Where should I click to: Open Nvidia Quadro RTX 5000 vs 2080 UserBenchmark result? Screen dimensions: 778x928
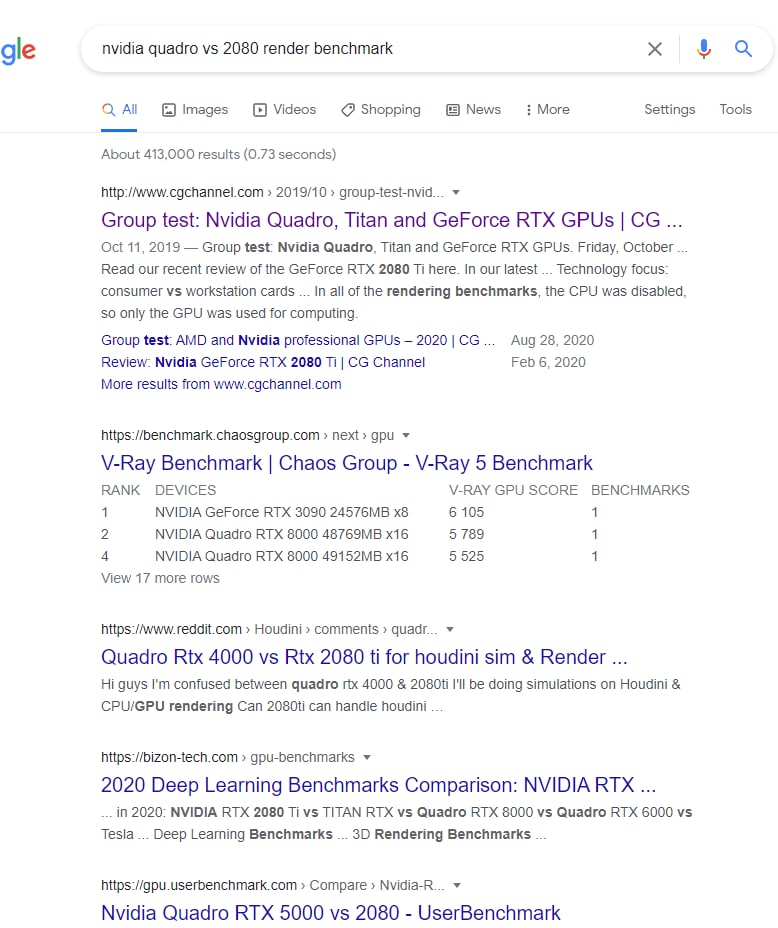tap(331, 913)
